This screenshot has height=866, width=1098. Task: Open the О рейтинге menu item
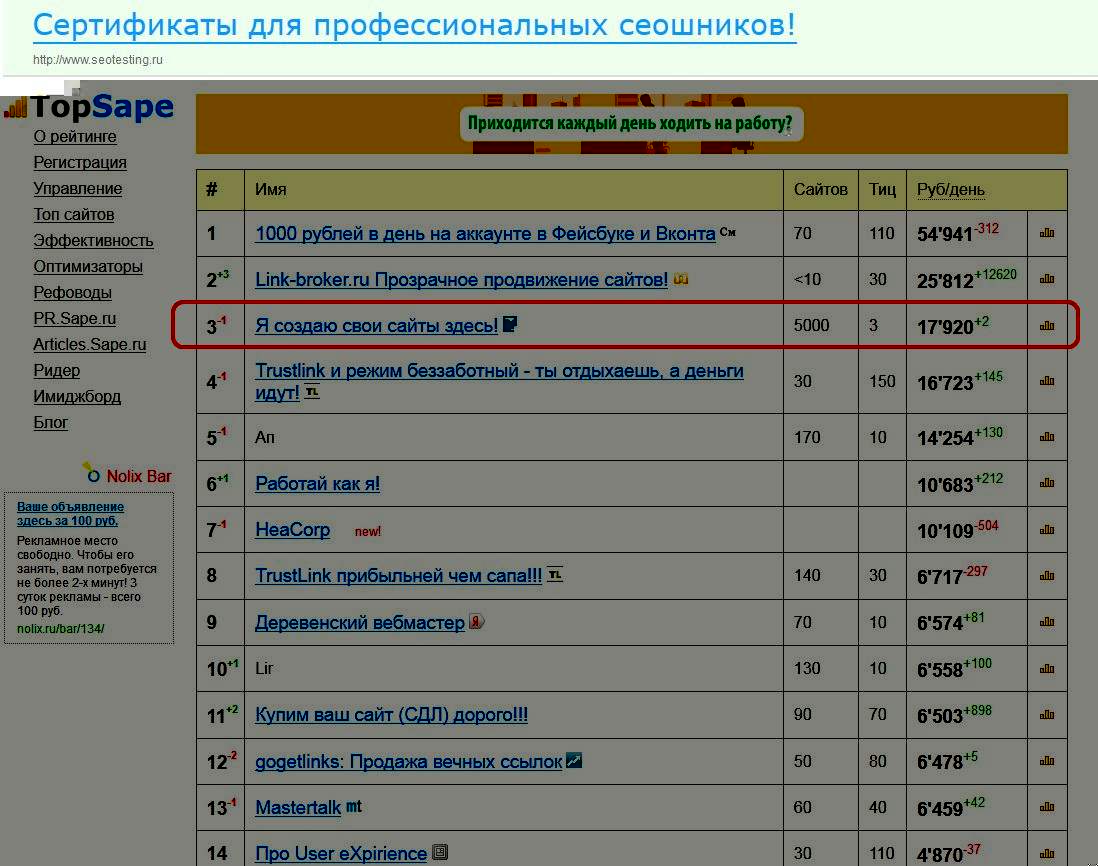click(x=75, y=137)
